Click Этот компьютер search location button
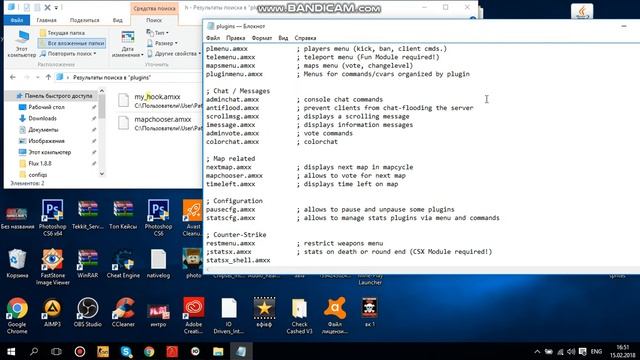Viewport: 640px width, 360px height. pos(22,44)
